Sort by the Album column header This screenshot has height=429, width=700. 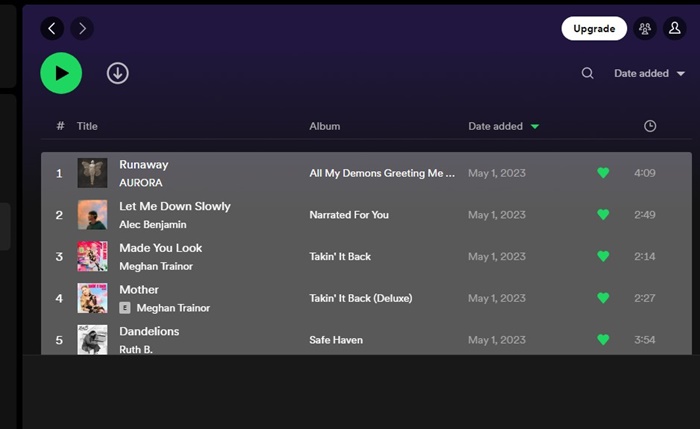pos(325,126)
